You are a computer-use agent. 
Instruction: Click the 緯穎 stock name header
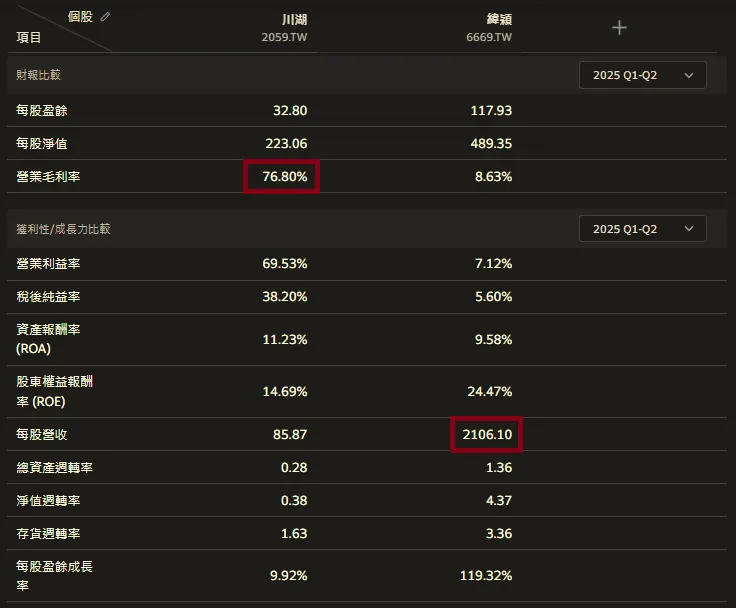(499, 19)
